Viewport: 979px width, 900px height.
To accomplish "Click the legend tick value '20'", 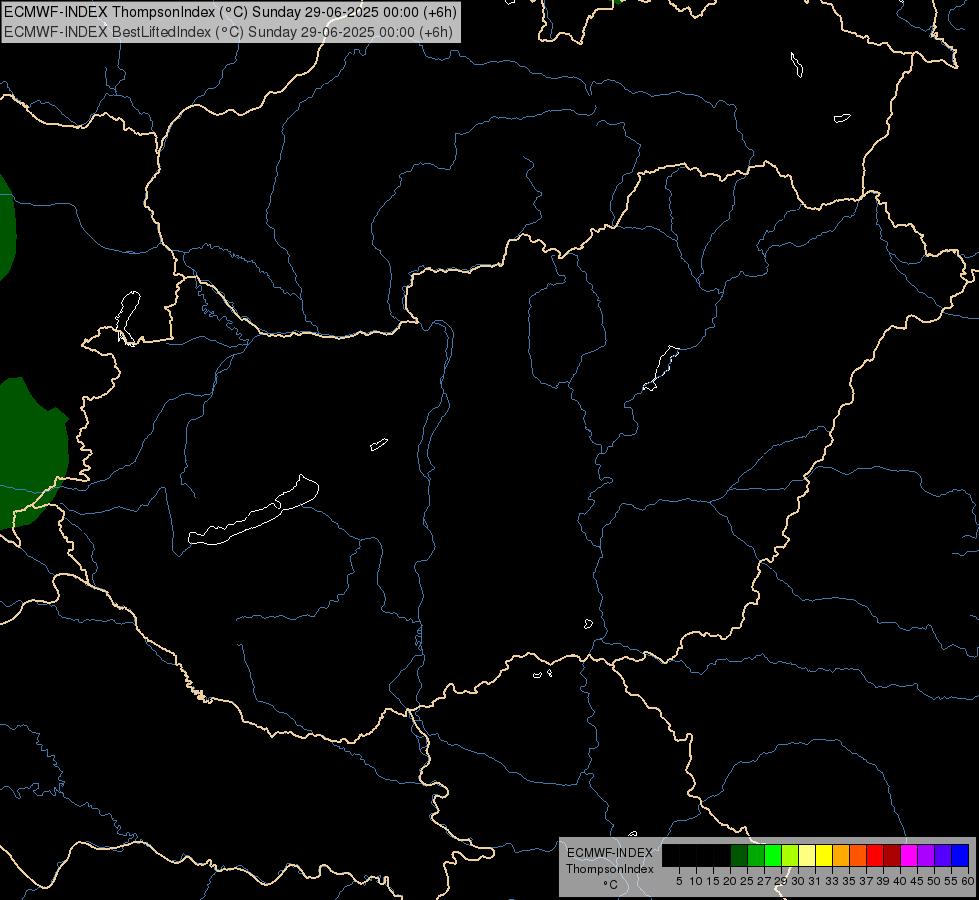I will [x=730, y=881].
